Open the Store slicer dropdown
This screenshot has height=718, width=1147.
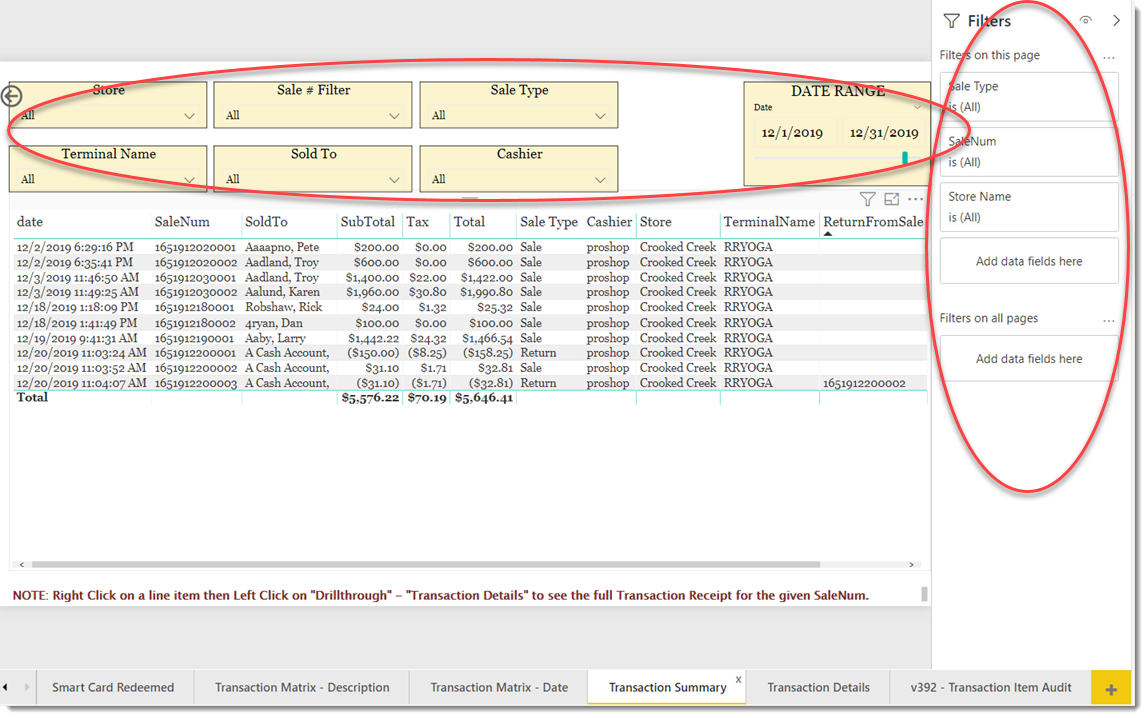[x=190, y=116]
